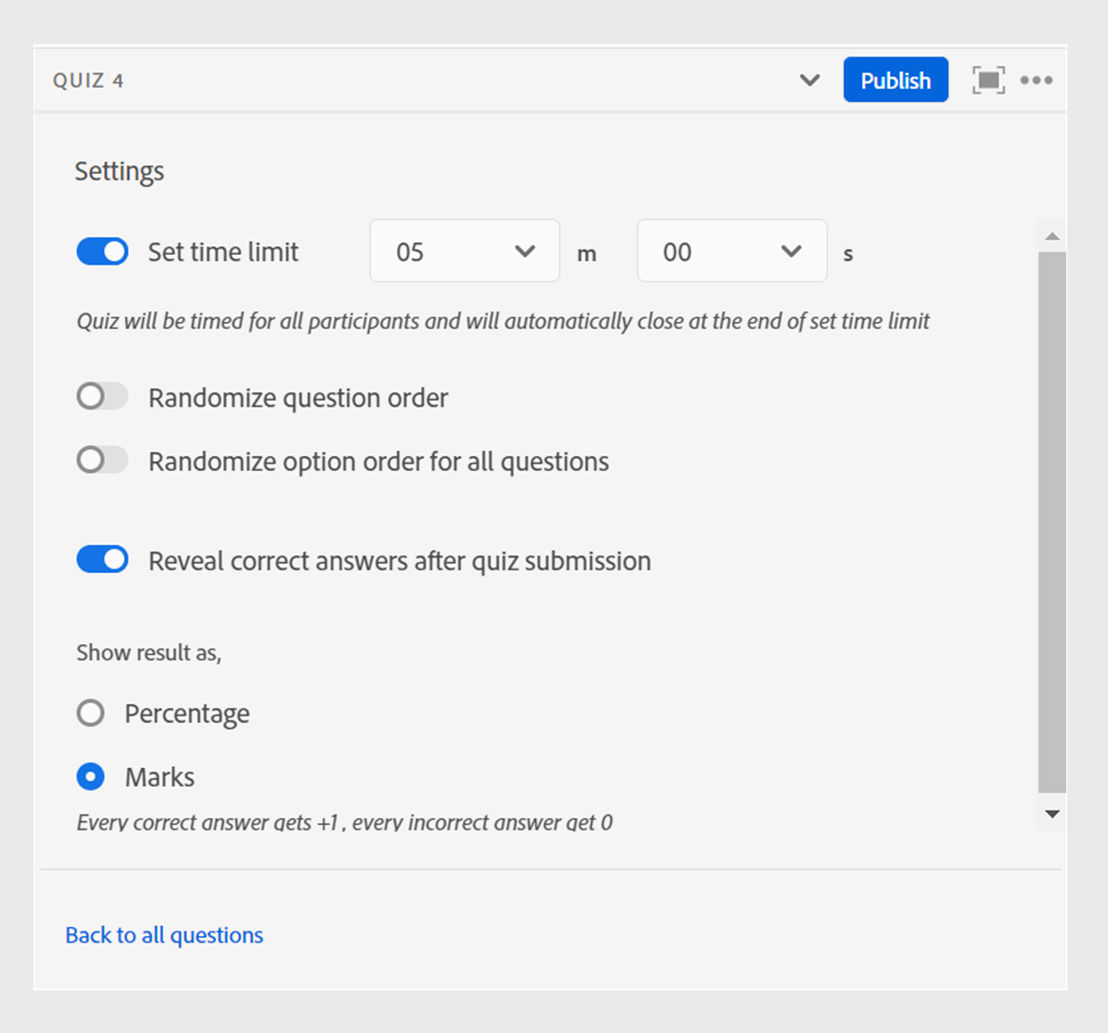Enable Randomize question order
The height and width of the screenshot is (1033, 1108).
coord(102,397)
